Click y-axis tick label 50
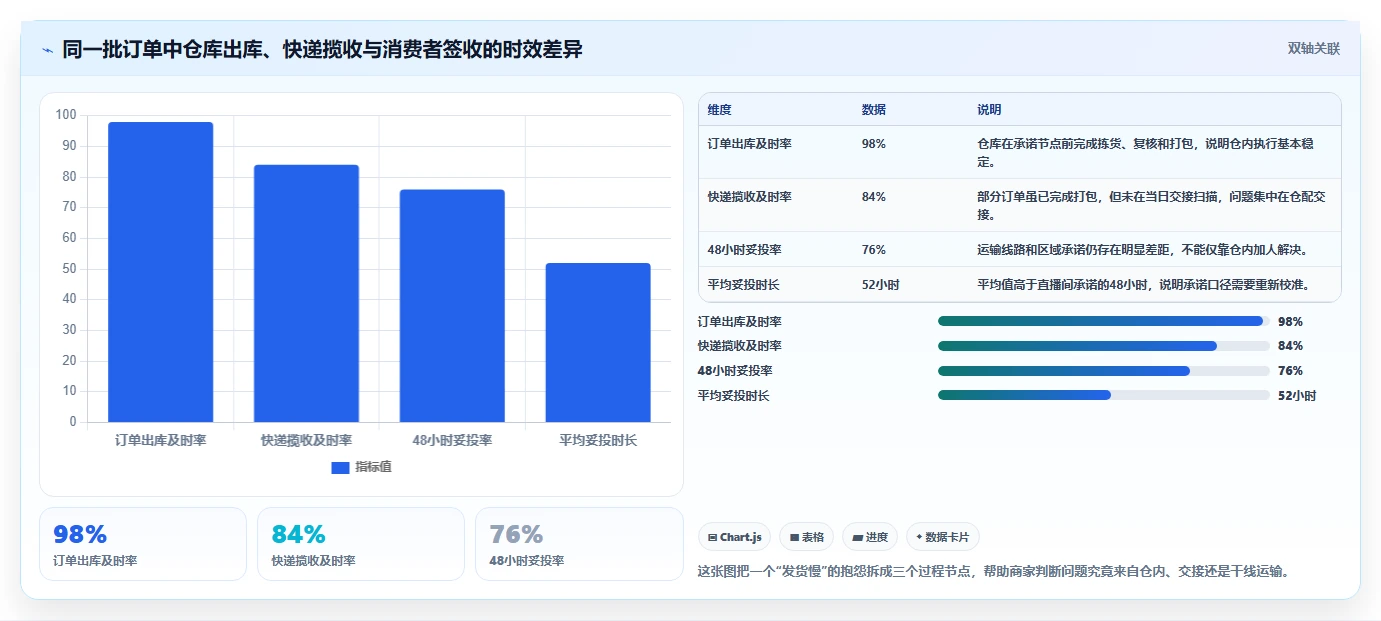 click(69, 268)
